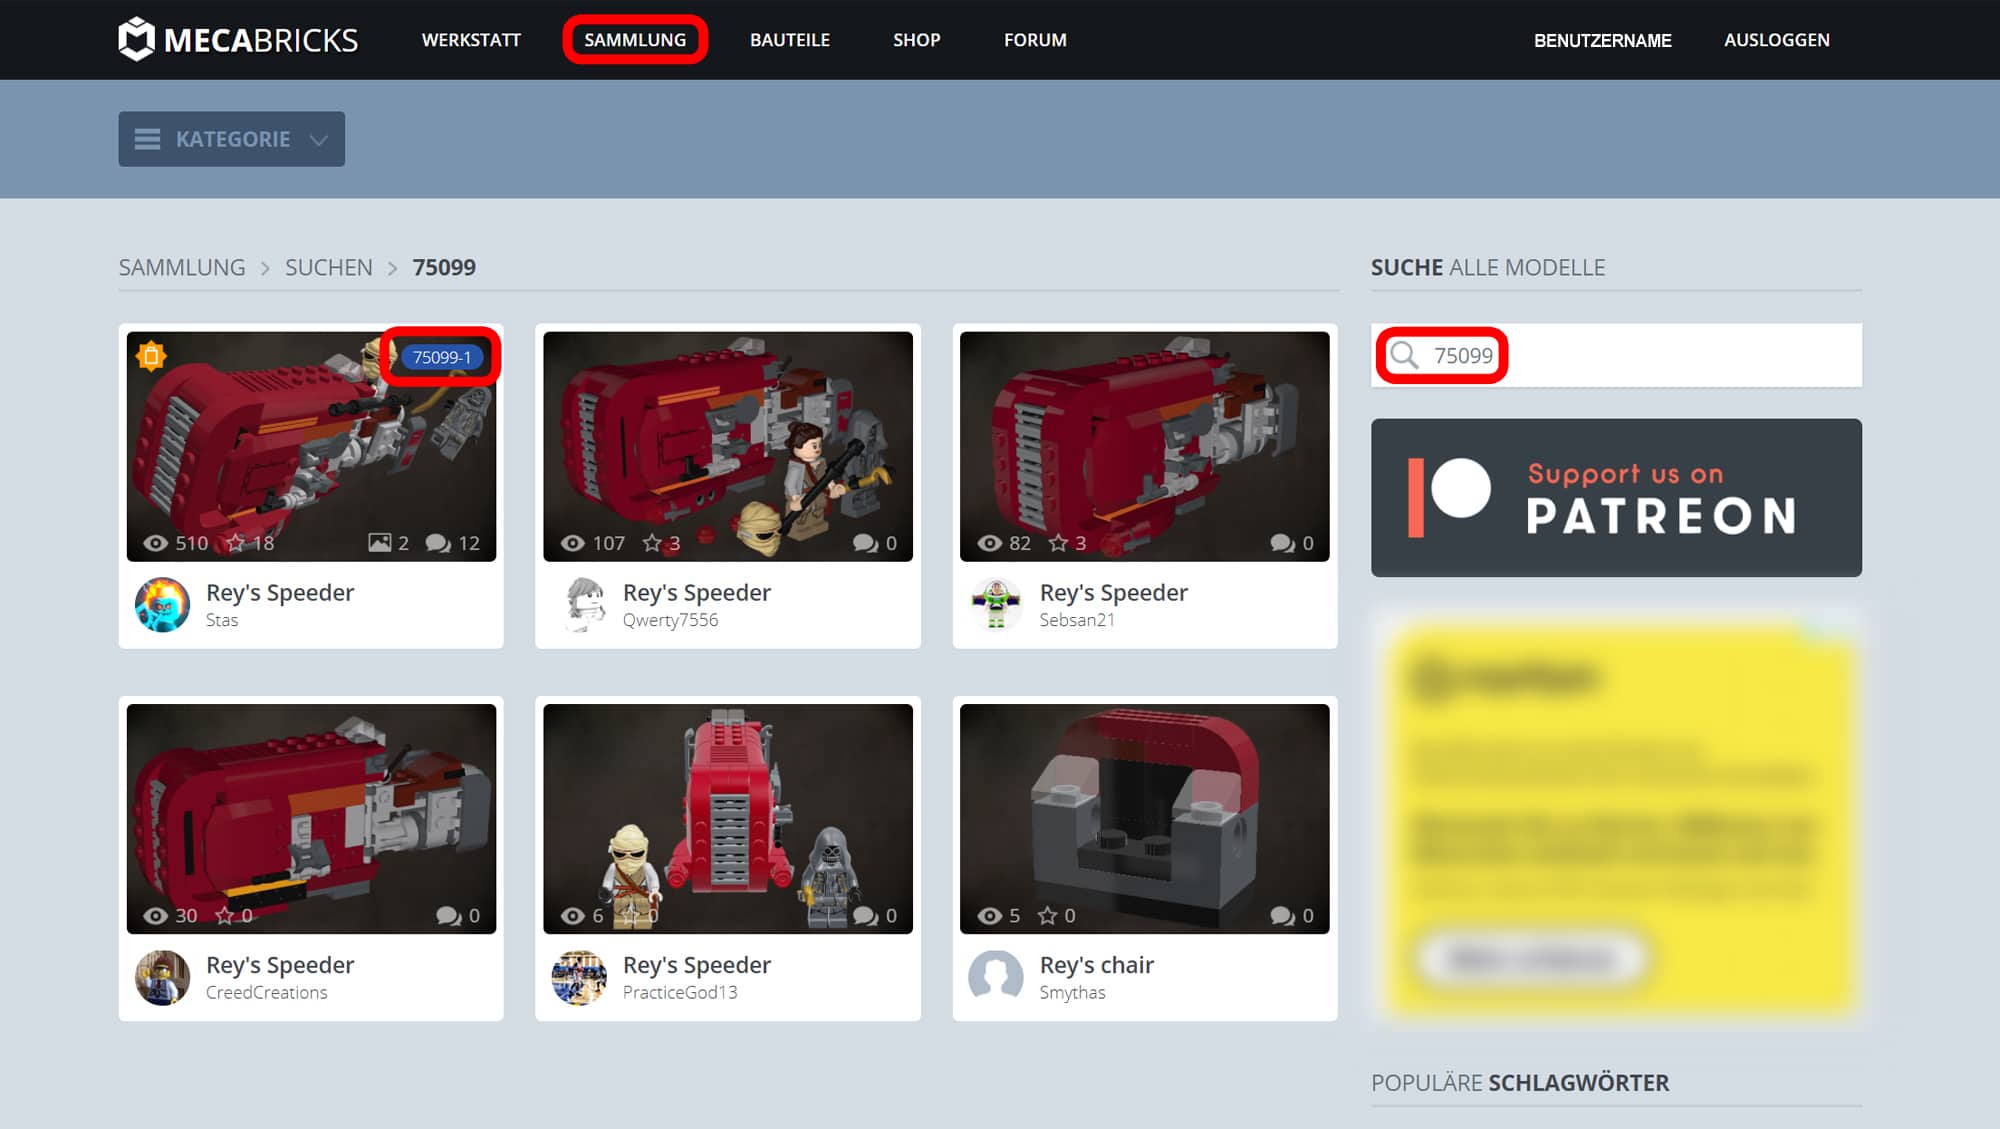Open the Sebsan21 username link
The image size is (2000, 1129).
coord(1077,620)
